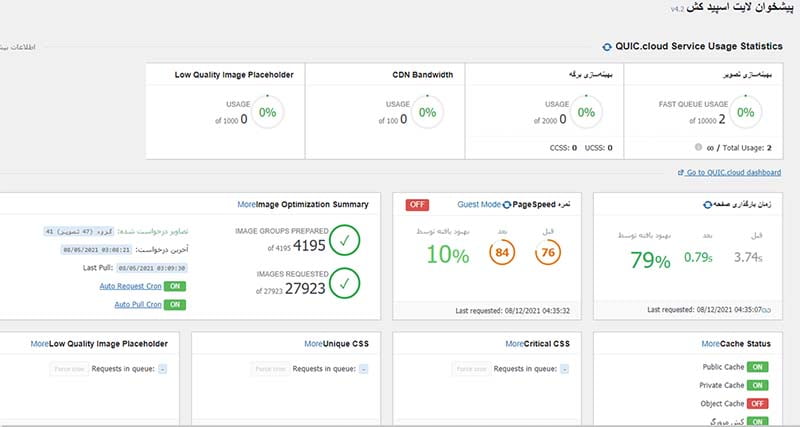Click Fast Queue Usage 0% progress ring

coord(745,112)
